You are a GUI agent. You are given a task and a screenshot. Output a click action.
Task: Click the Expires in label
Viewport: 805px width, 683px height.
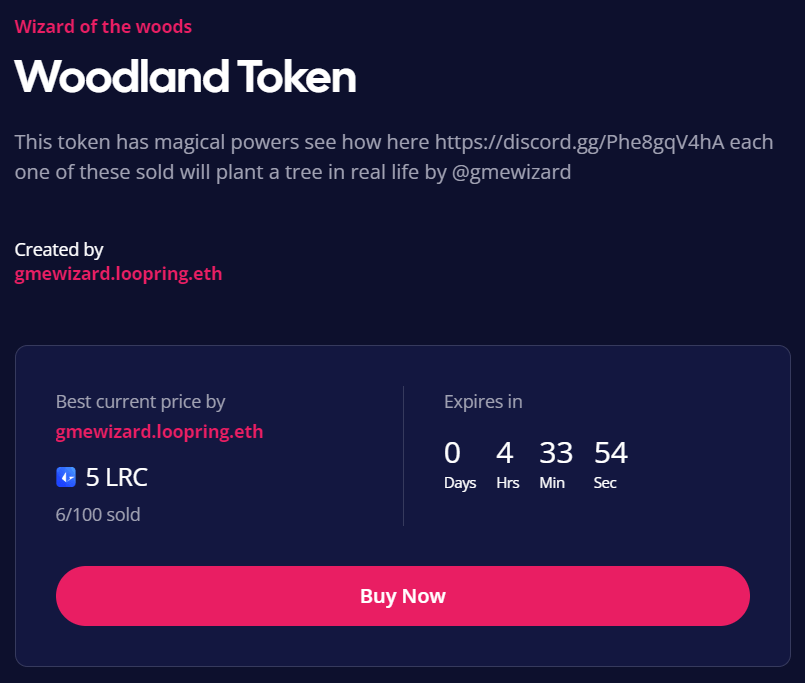click(x=483, y=402)
